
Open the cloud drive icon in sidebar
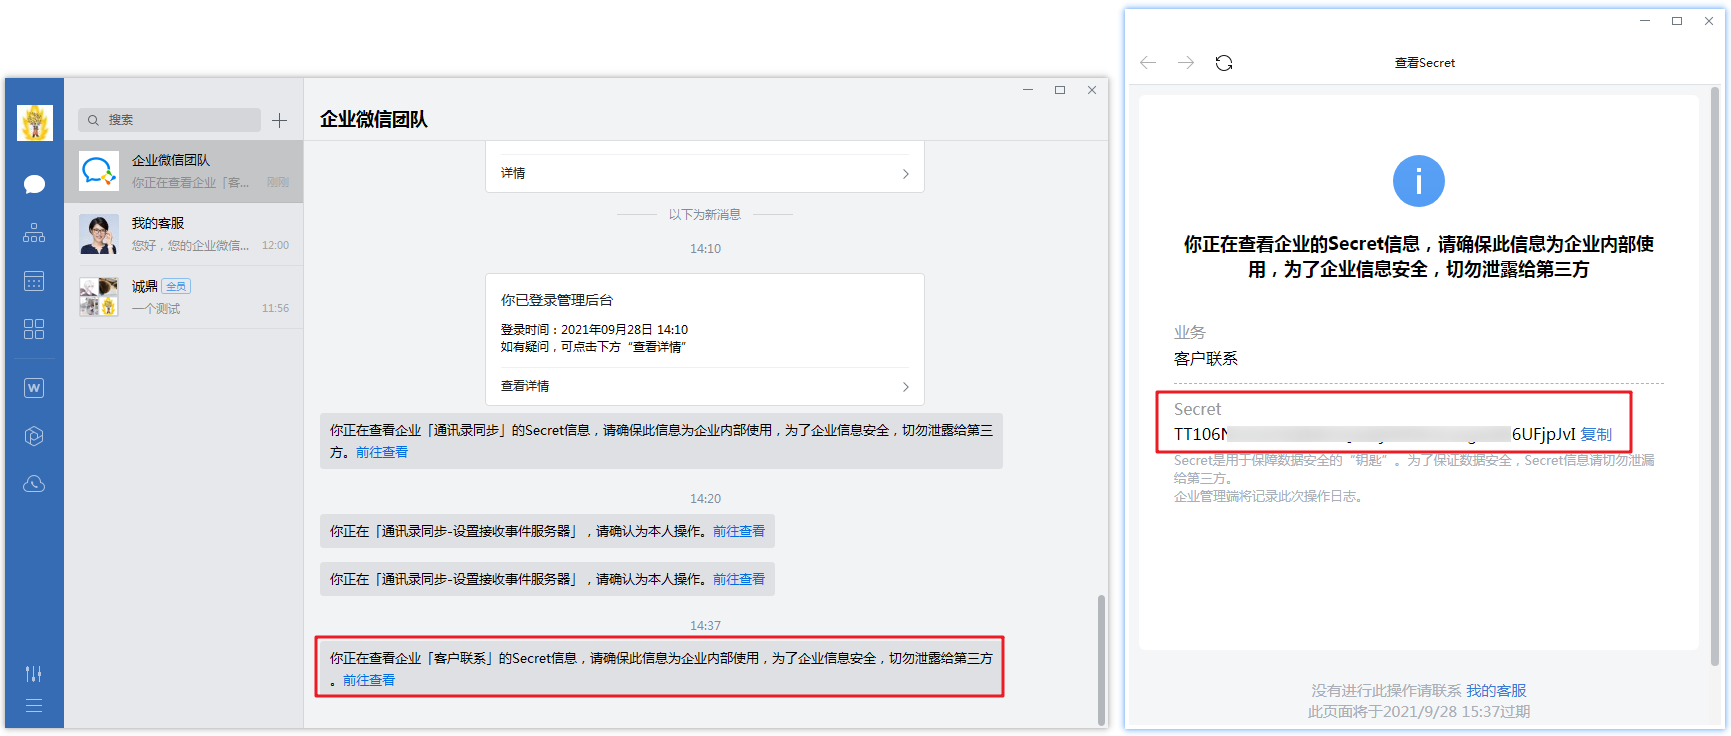(x=34, y=484)
